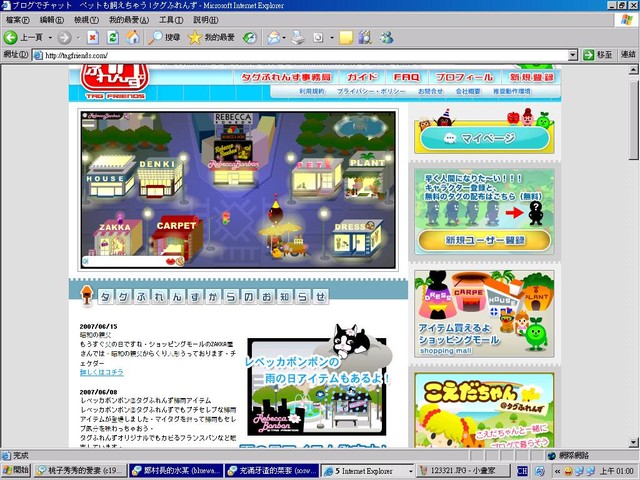Refresh the page with the green arrows icon
The width and height of the screenshot is (640, 480).
[113, 38]
